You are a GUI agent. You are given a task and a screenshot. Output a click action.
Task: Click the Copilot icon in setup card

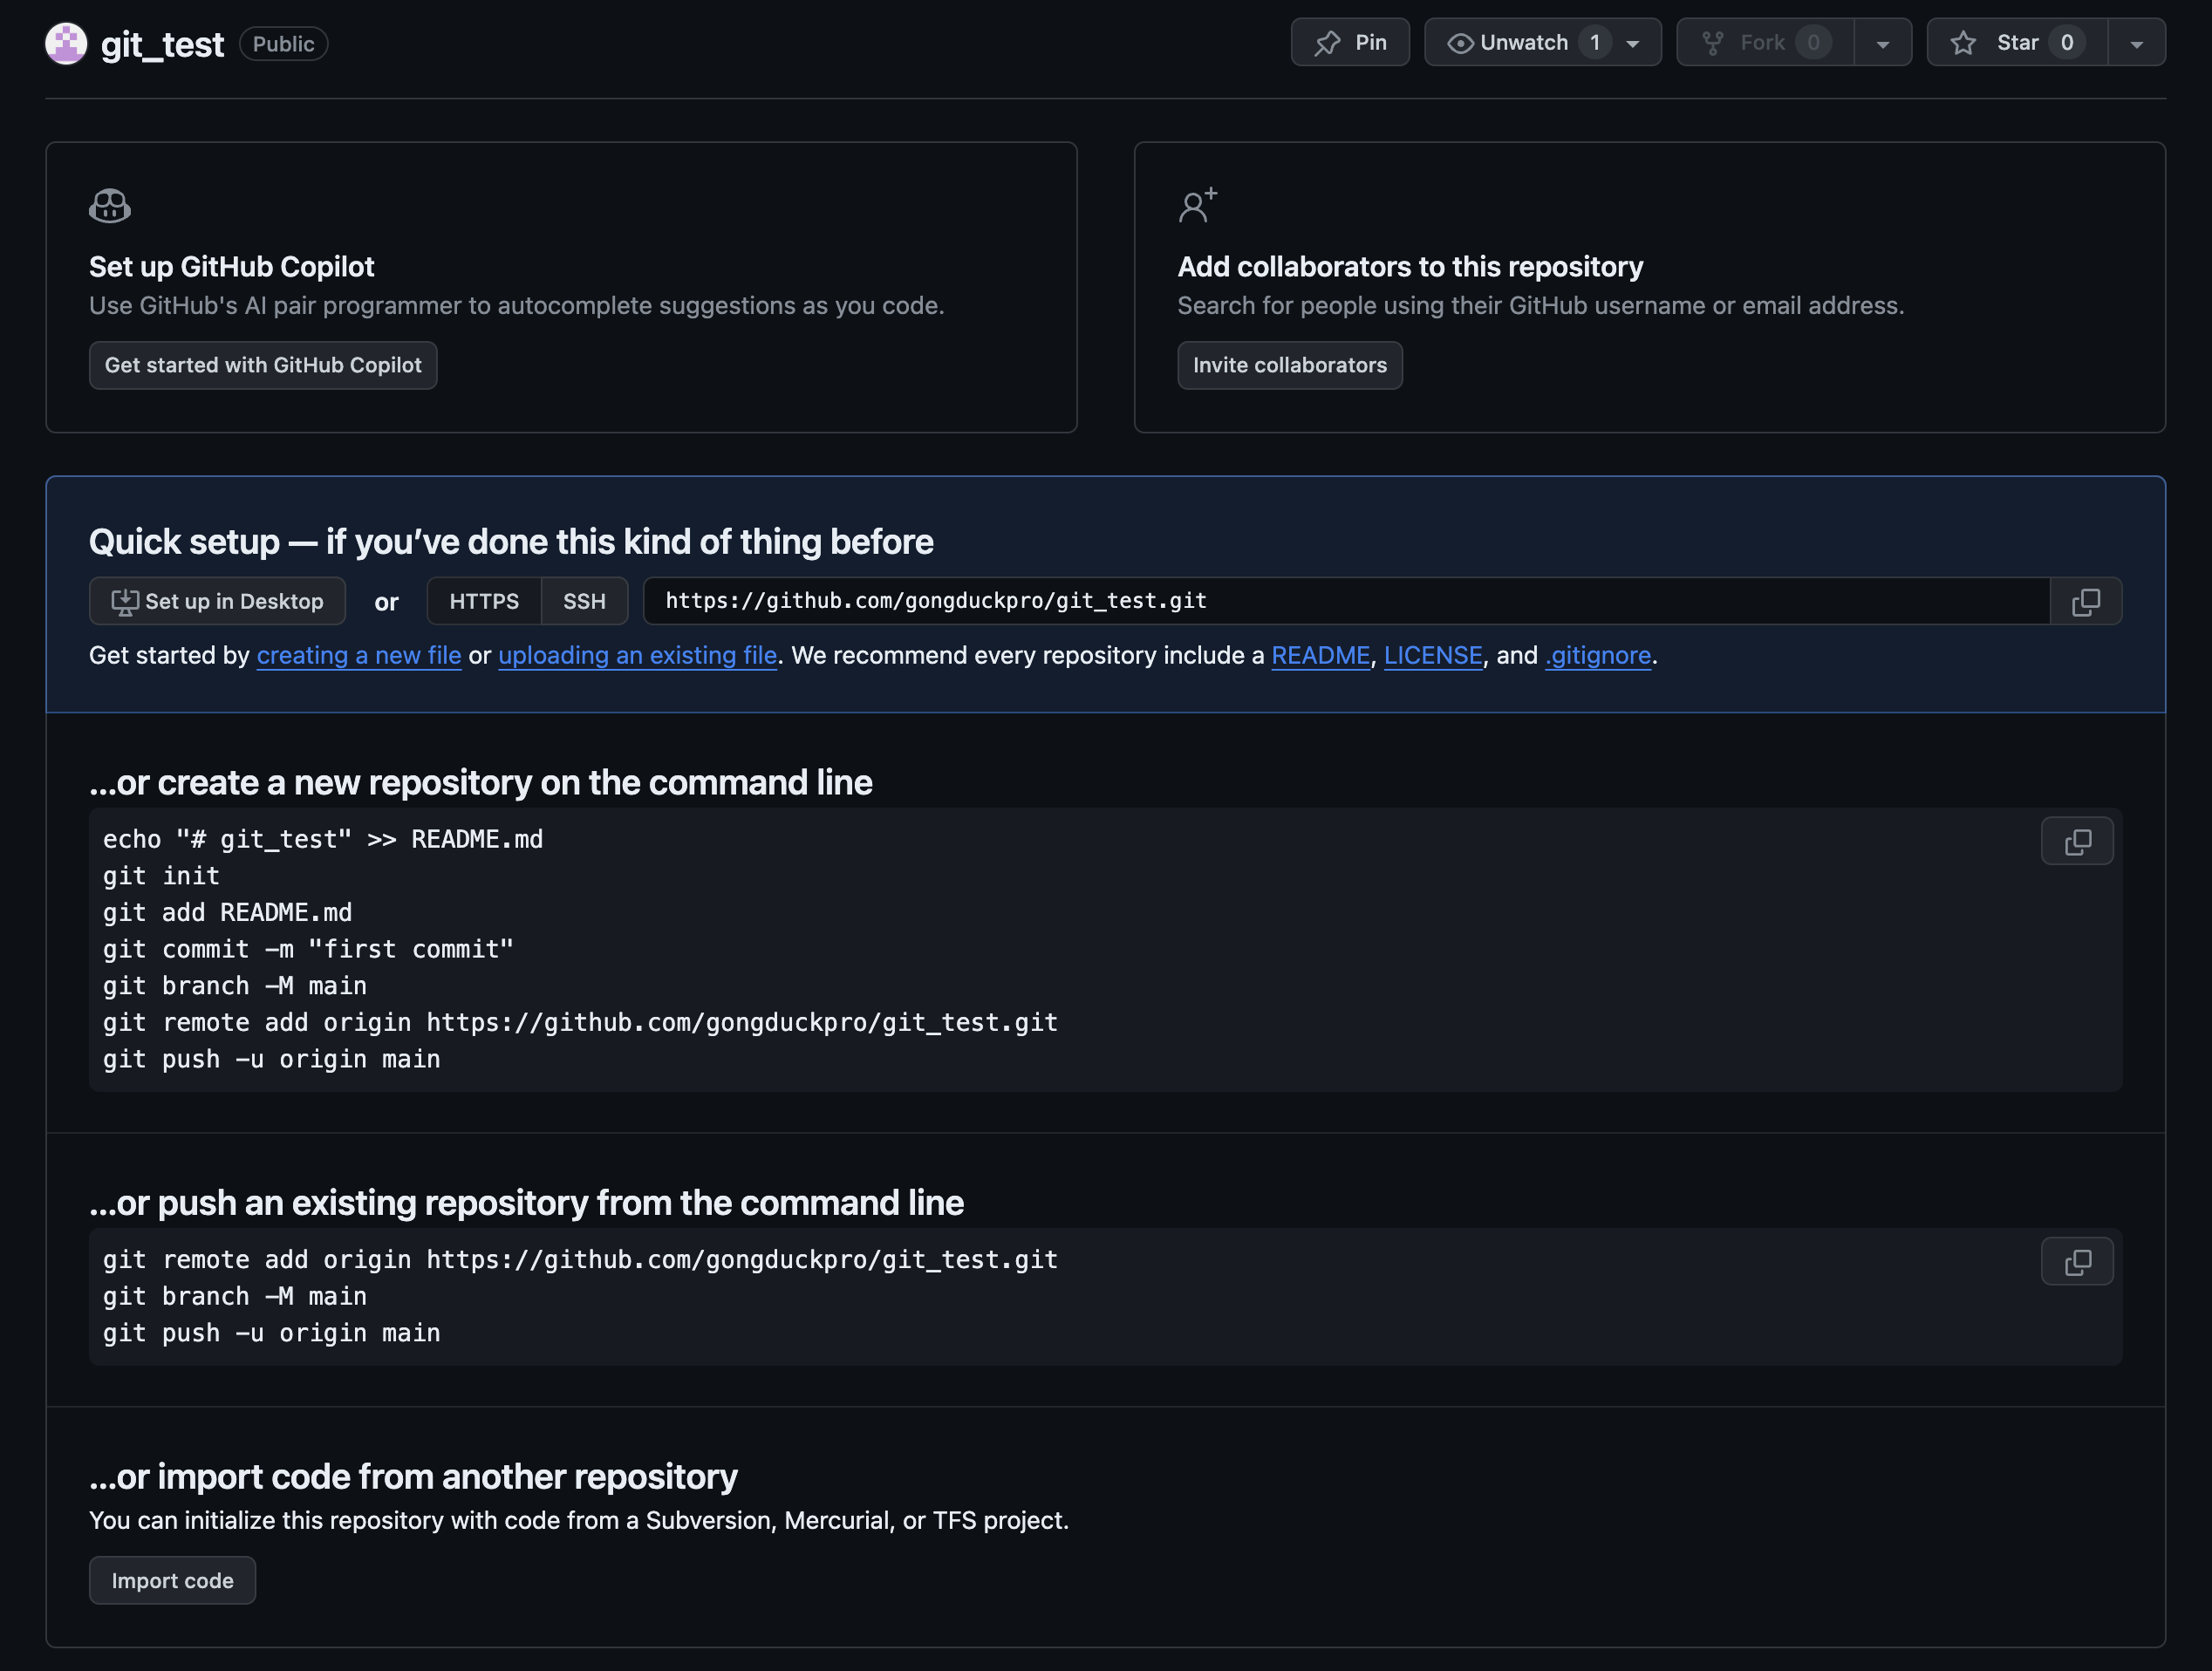click(x=110, y=206)
